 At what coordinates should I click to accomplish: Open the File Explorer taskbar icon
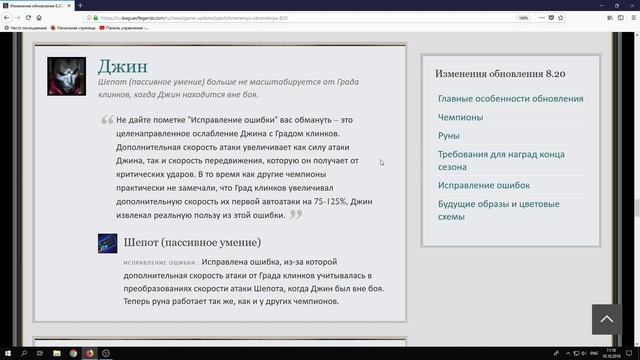57,353
